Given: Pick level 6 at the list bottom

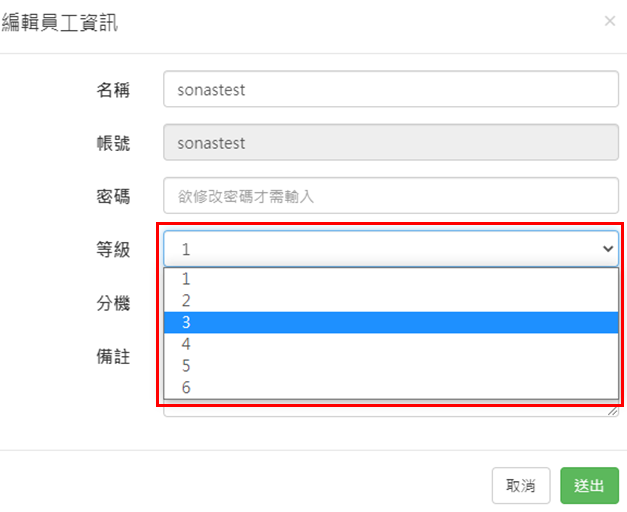Looking at the screenshot, I should coord(390,388).
